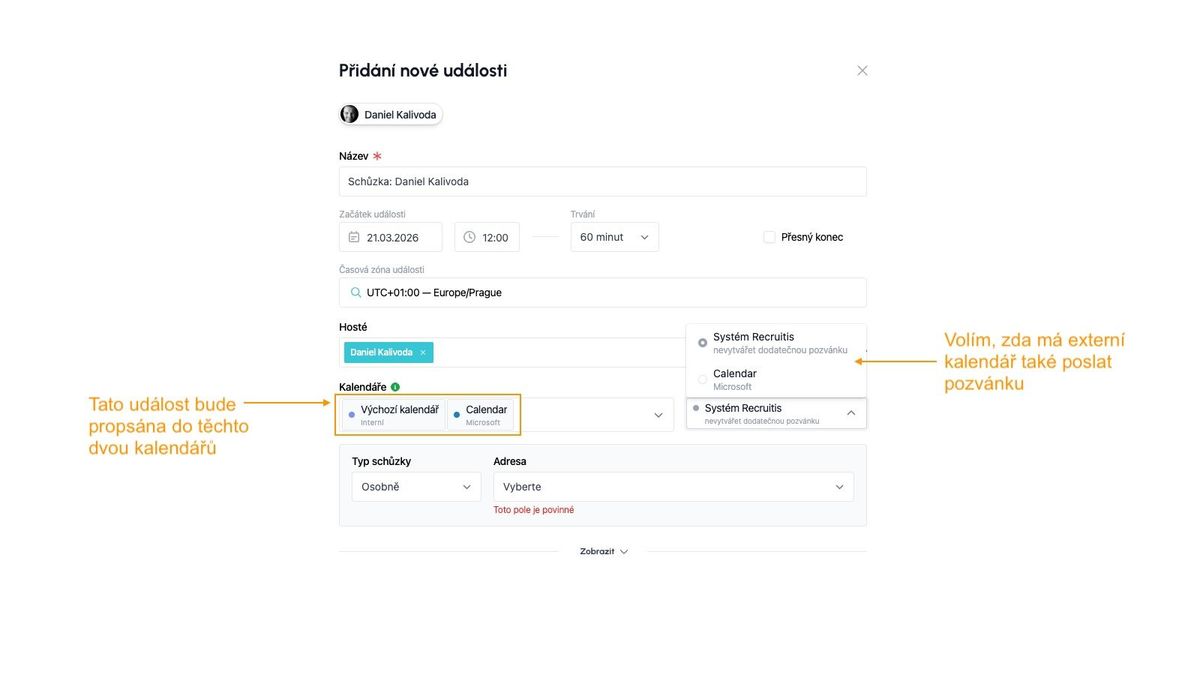1200x675 pixels.
Task: Click the Daniel Kalivoda name chip at top
Action: (x=399, y=115)
